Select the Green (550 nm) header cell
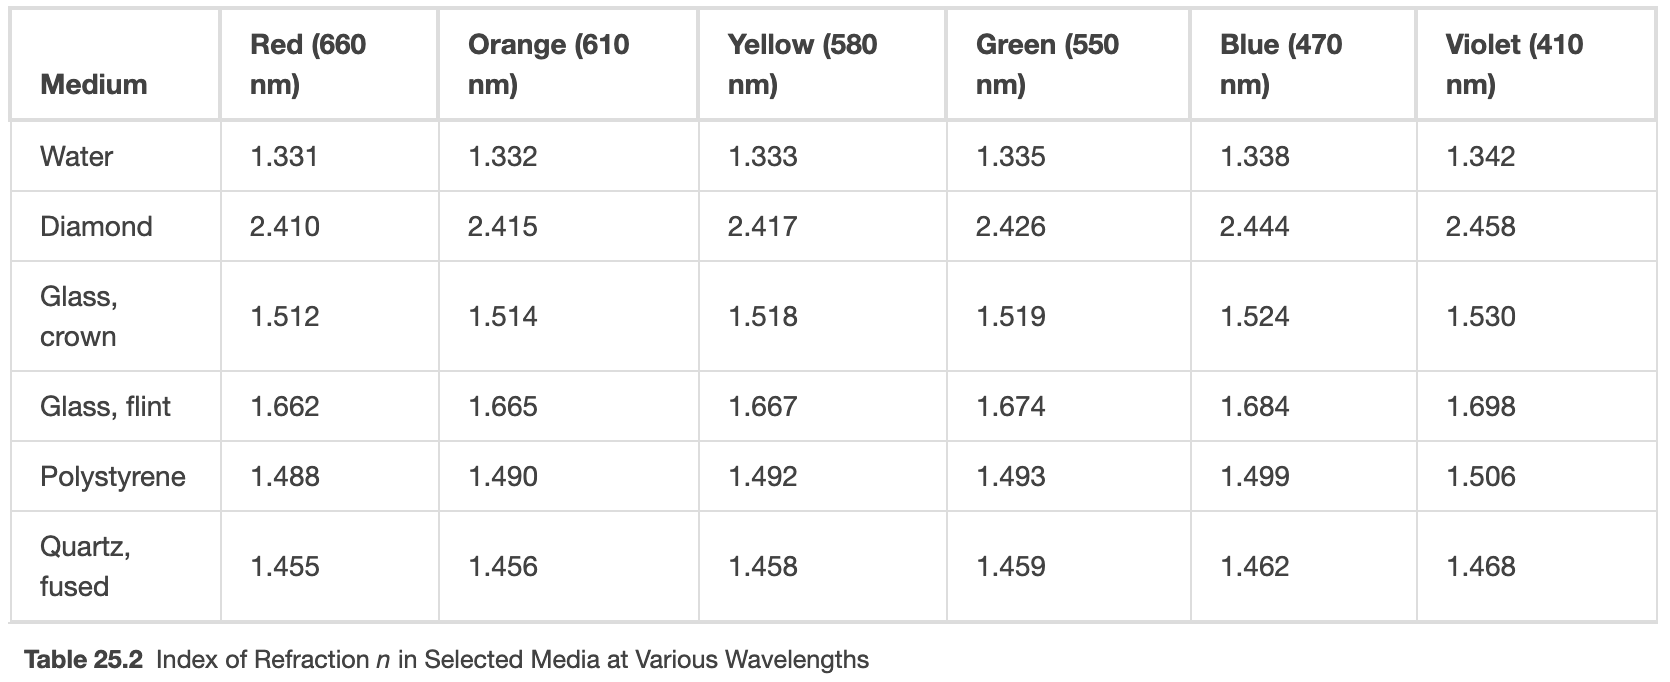 coord(1046,64)
